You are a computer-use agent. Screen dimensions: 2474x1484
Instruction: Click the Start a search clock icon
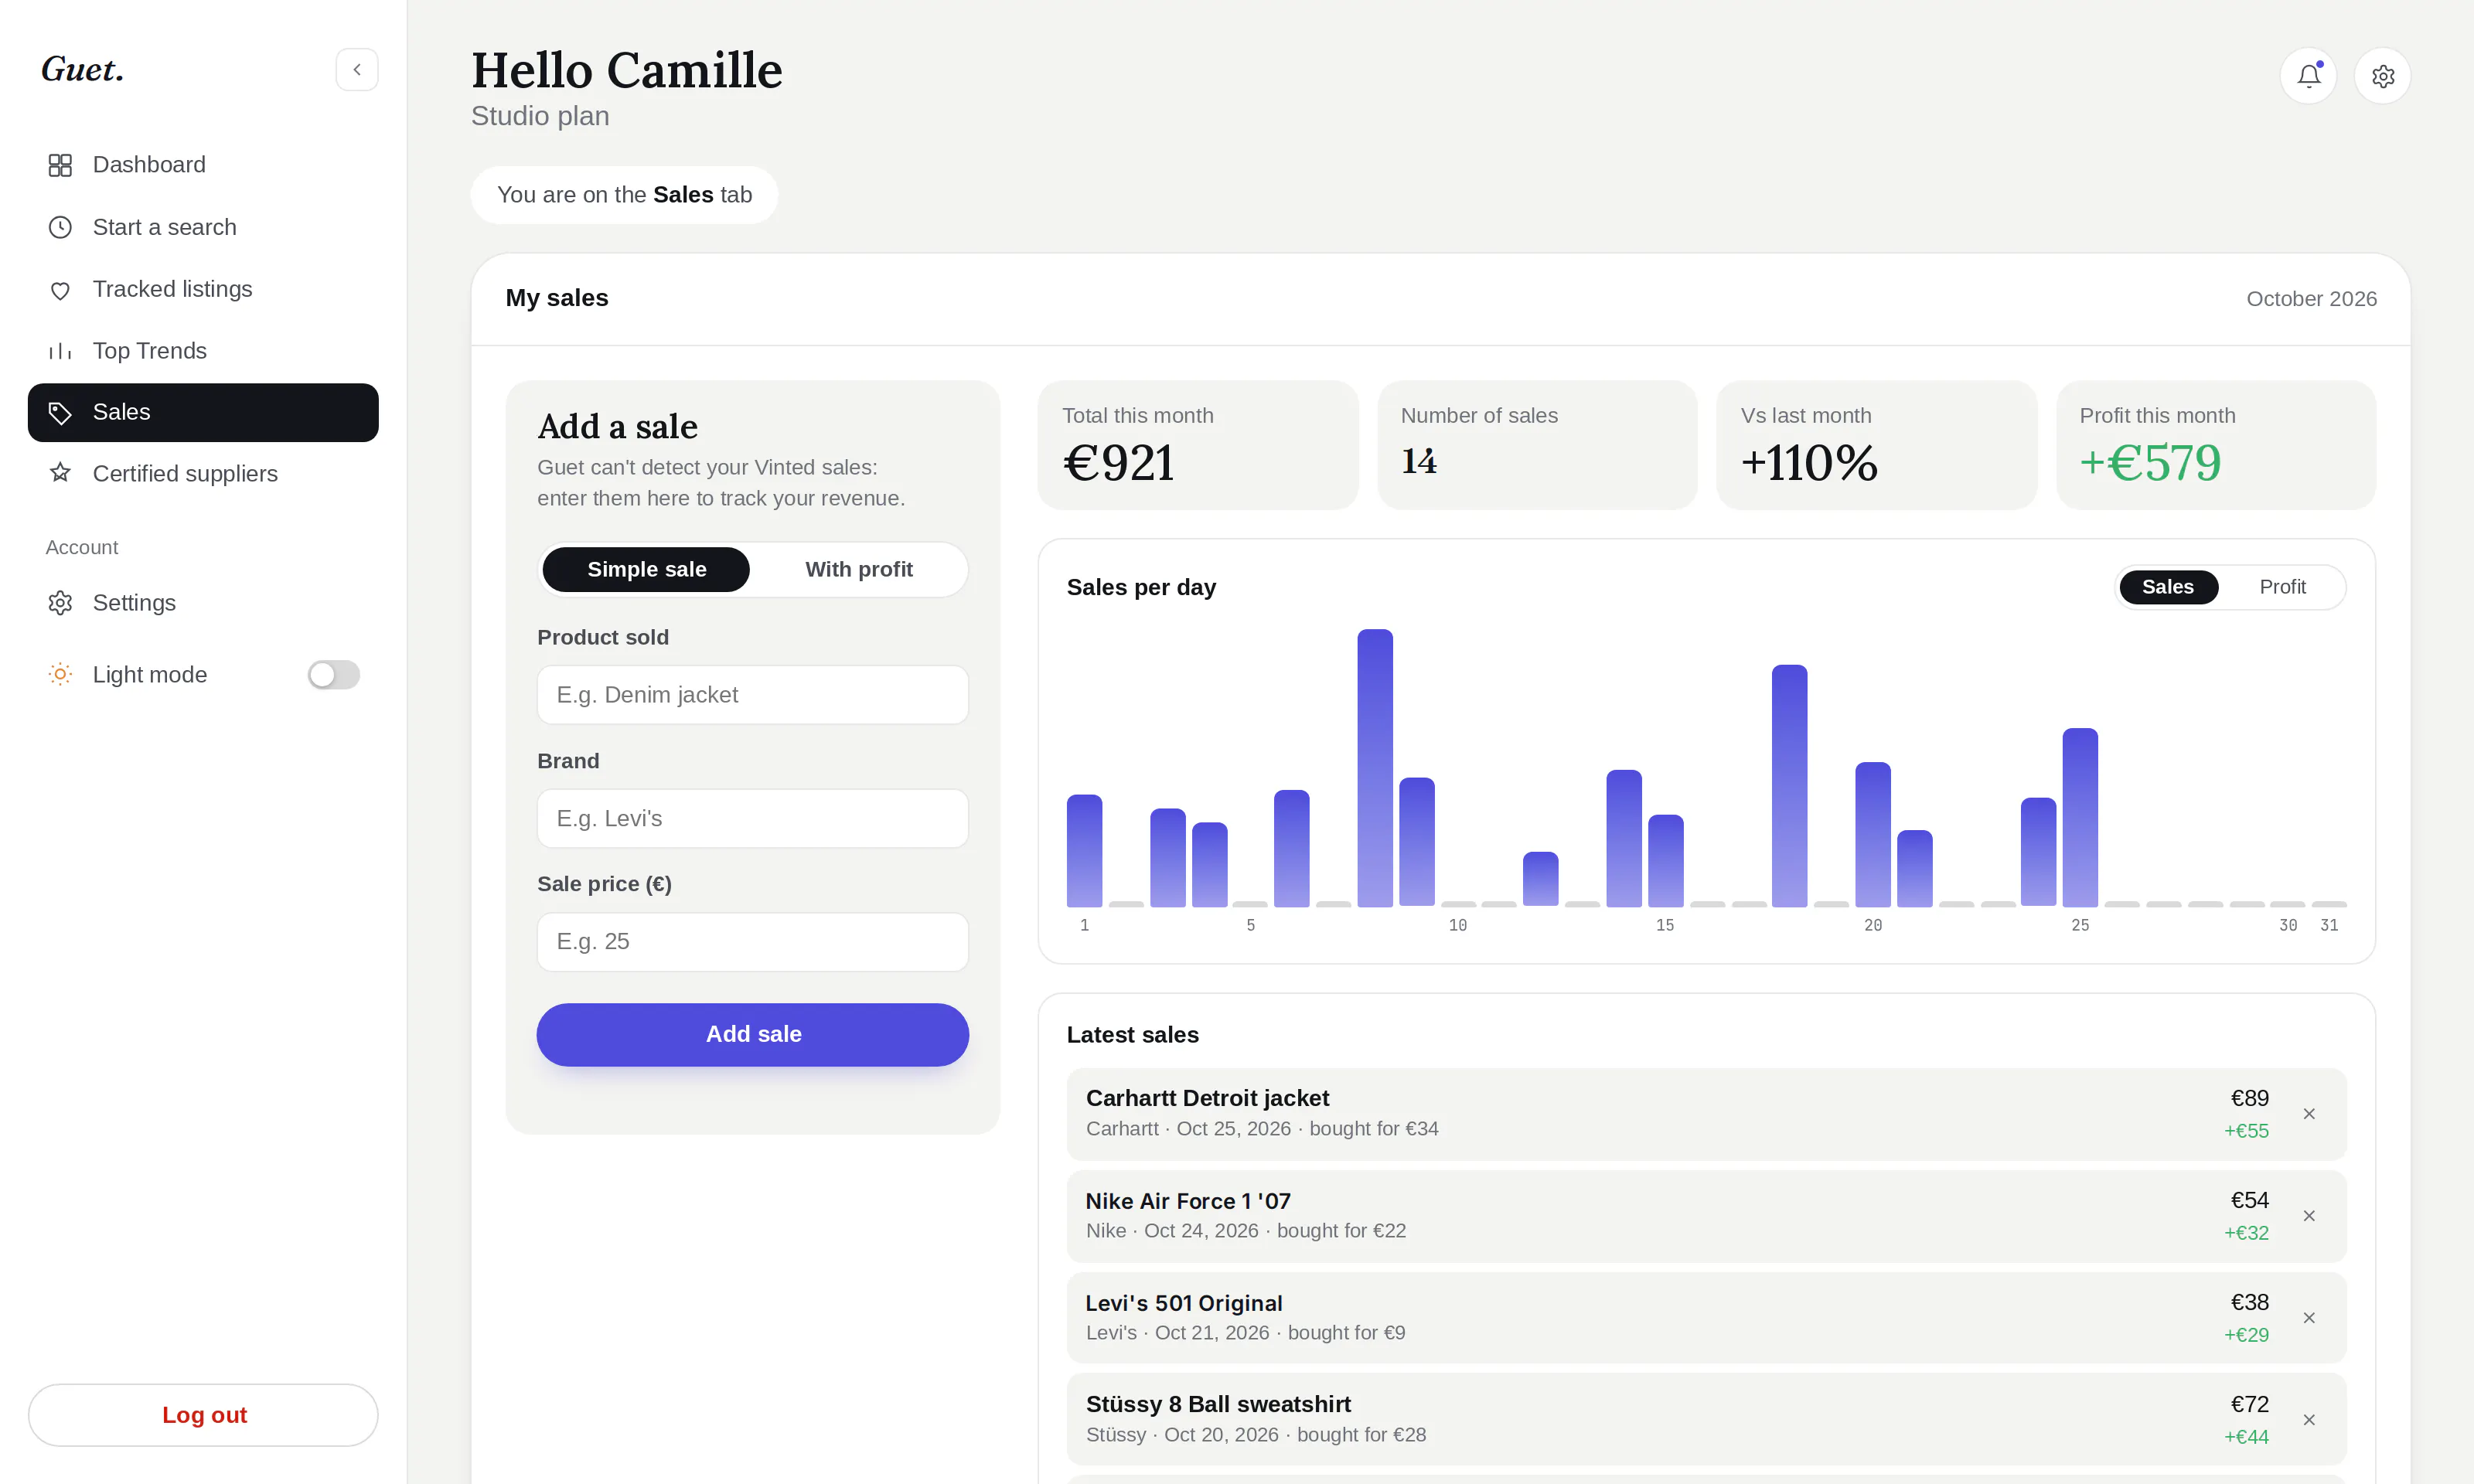pos(60,227)
